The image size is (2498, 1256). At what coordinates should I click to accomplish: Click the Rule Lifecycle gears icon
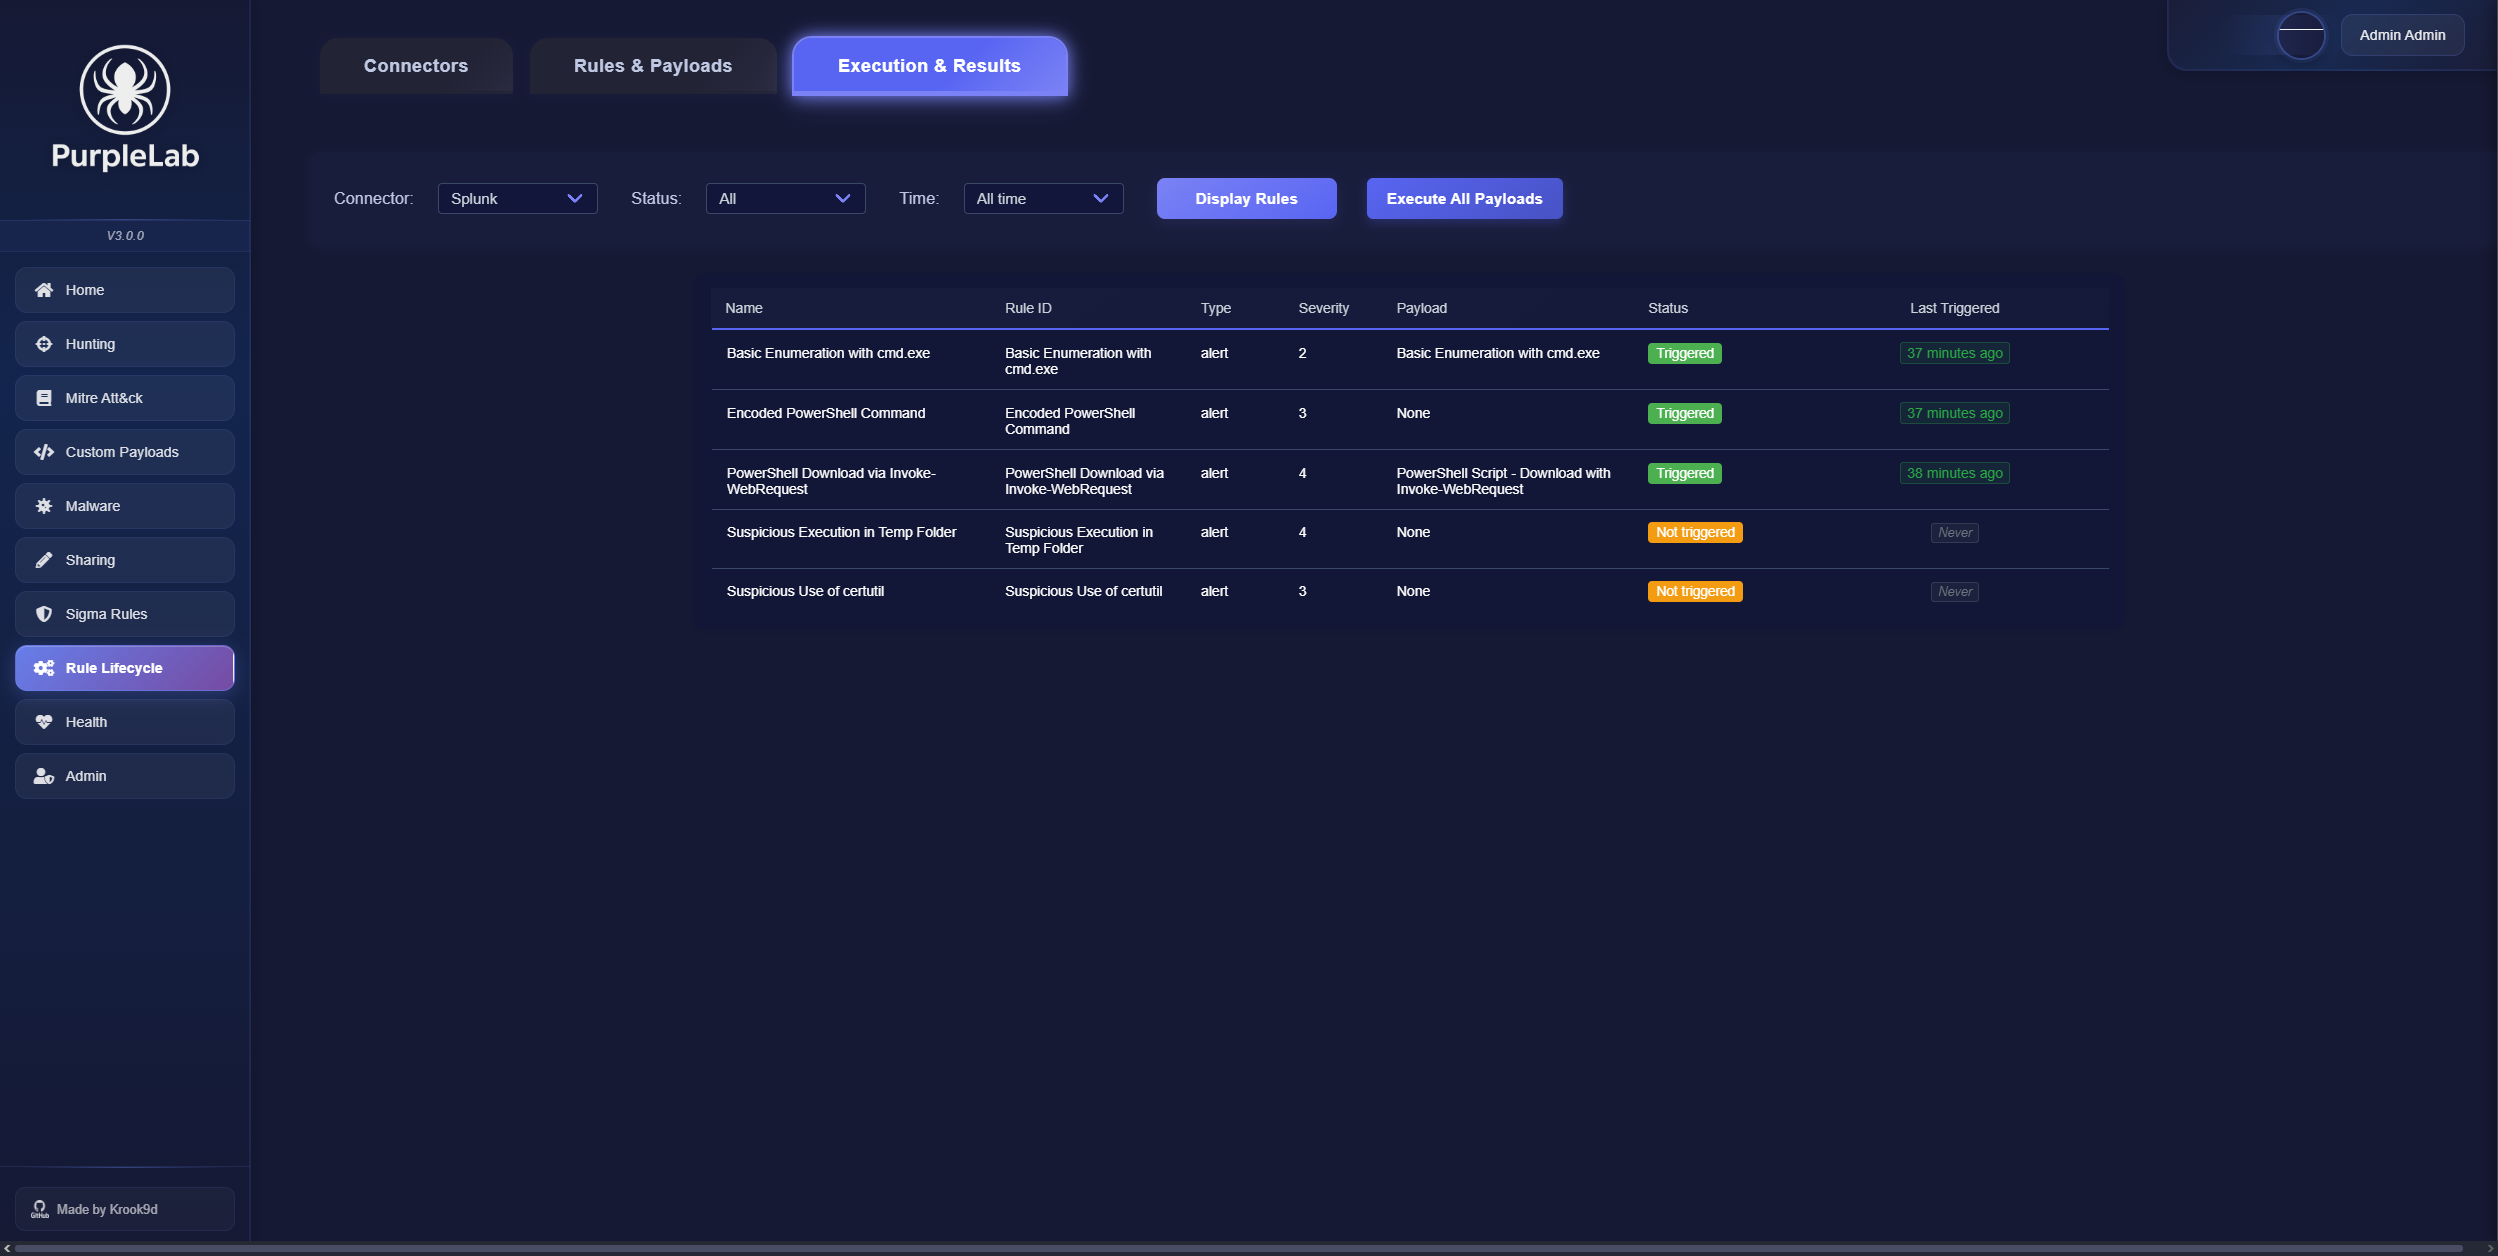44,668
